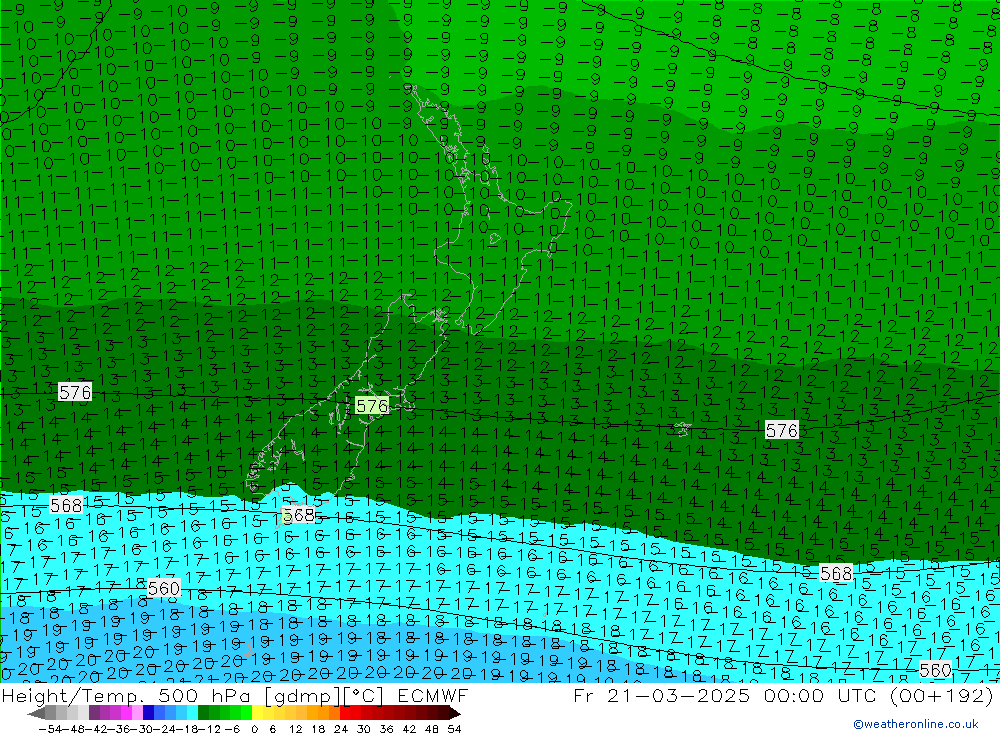Click the forecast offset '(00+192)'

click(941, 696)
